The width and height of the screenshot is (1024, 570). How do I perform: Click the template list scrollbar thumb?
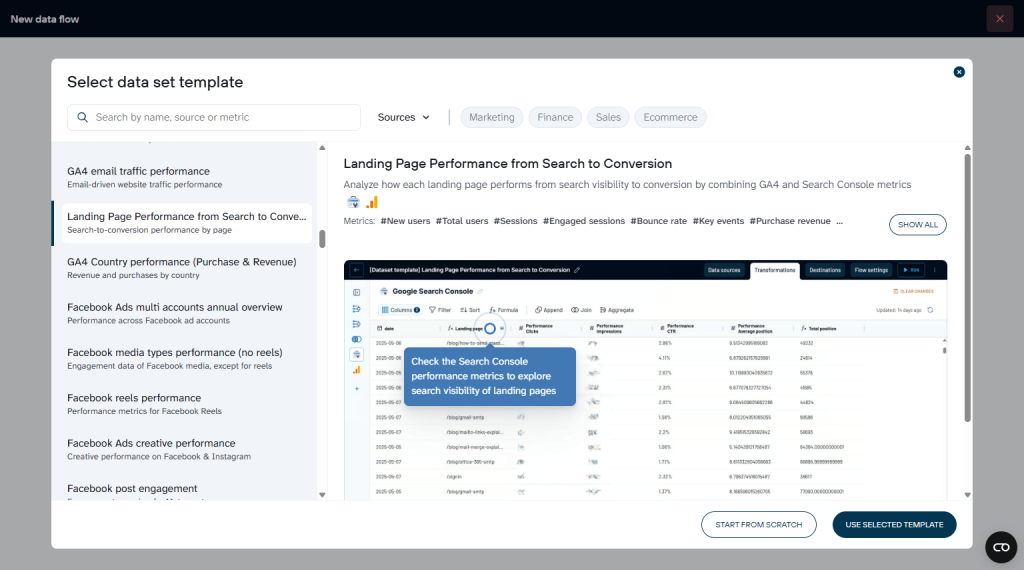pos(322,239)
